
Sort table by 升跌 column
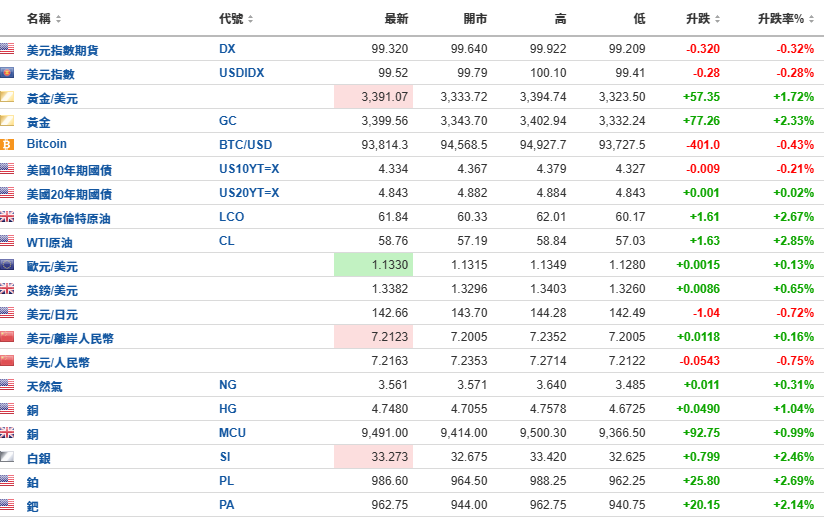click(x=703, y=19)
